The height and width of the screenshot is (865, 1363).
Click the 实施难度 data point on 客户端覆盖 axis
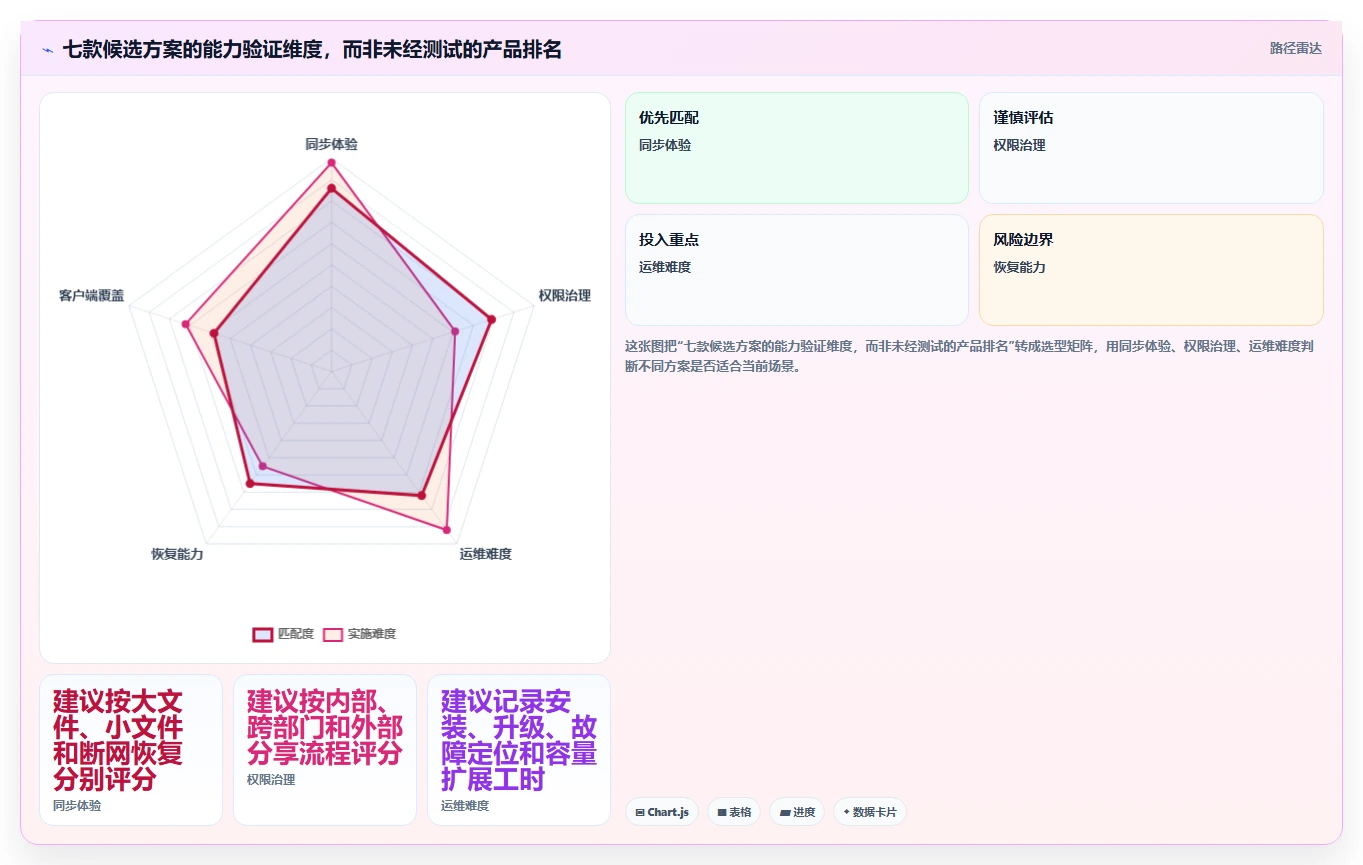click(185, 324)
